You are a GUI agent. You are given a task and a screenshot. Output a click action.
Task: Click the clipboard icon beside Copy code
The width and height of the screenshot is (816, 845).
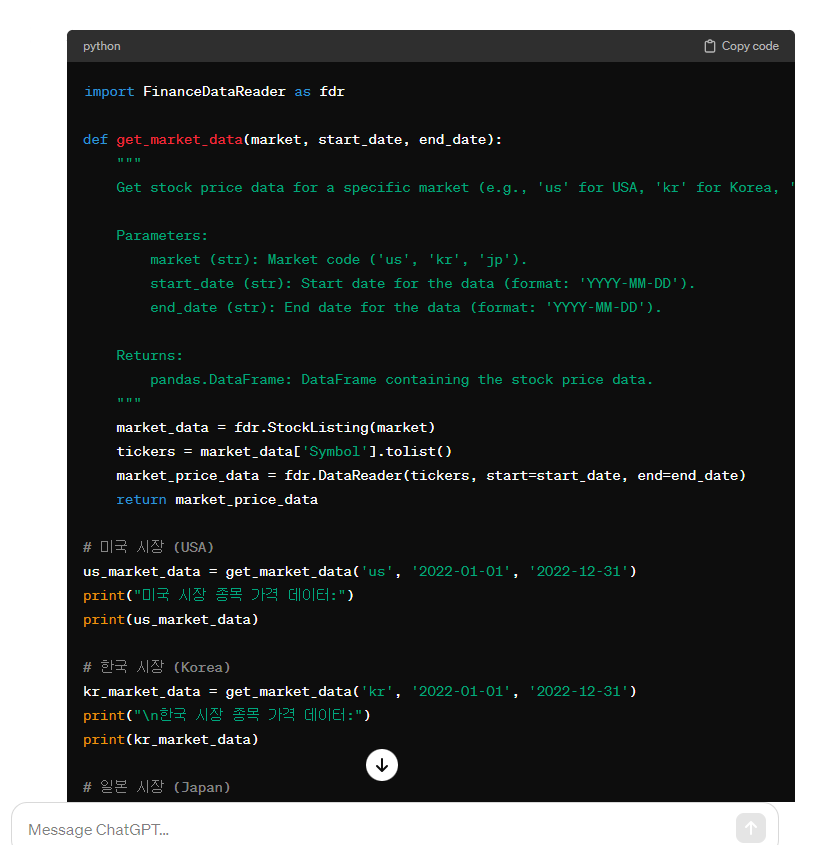coord(710,46)
